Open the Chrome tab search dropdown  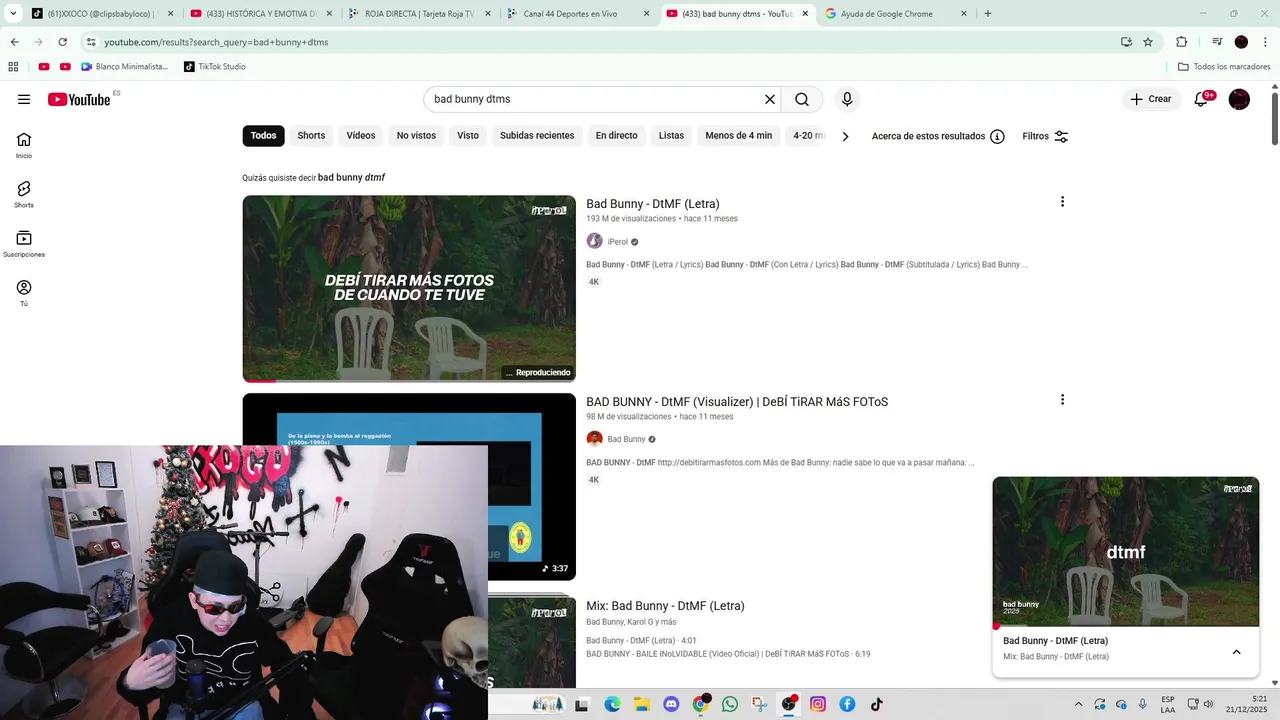[13, 14]
